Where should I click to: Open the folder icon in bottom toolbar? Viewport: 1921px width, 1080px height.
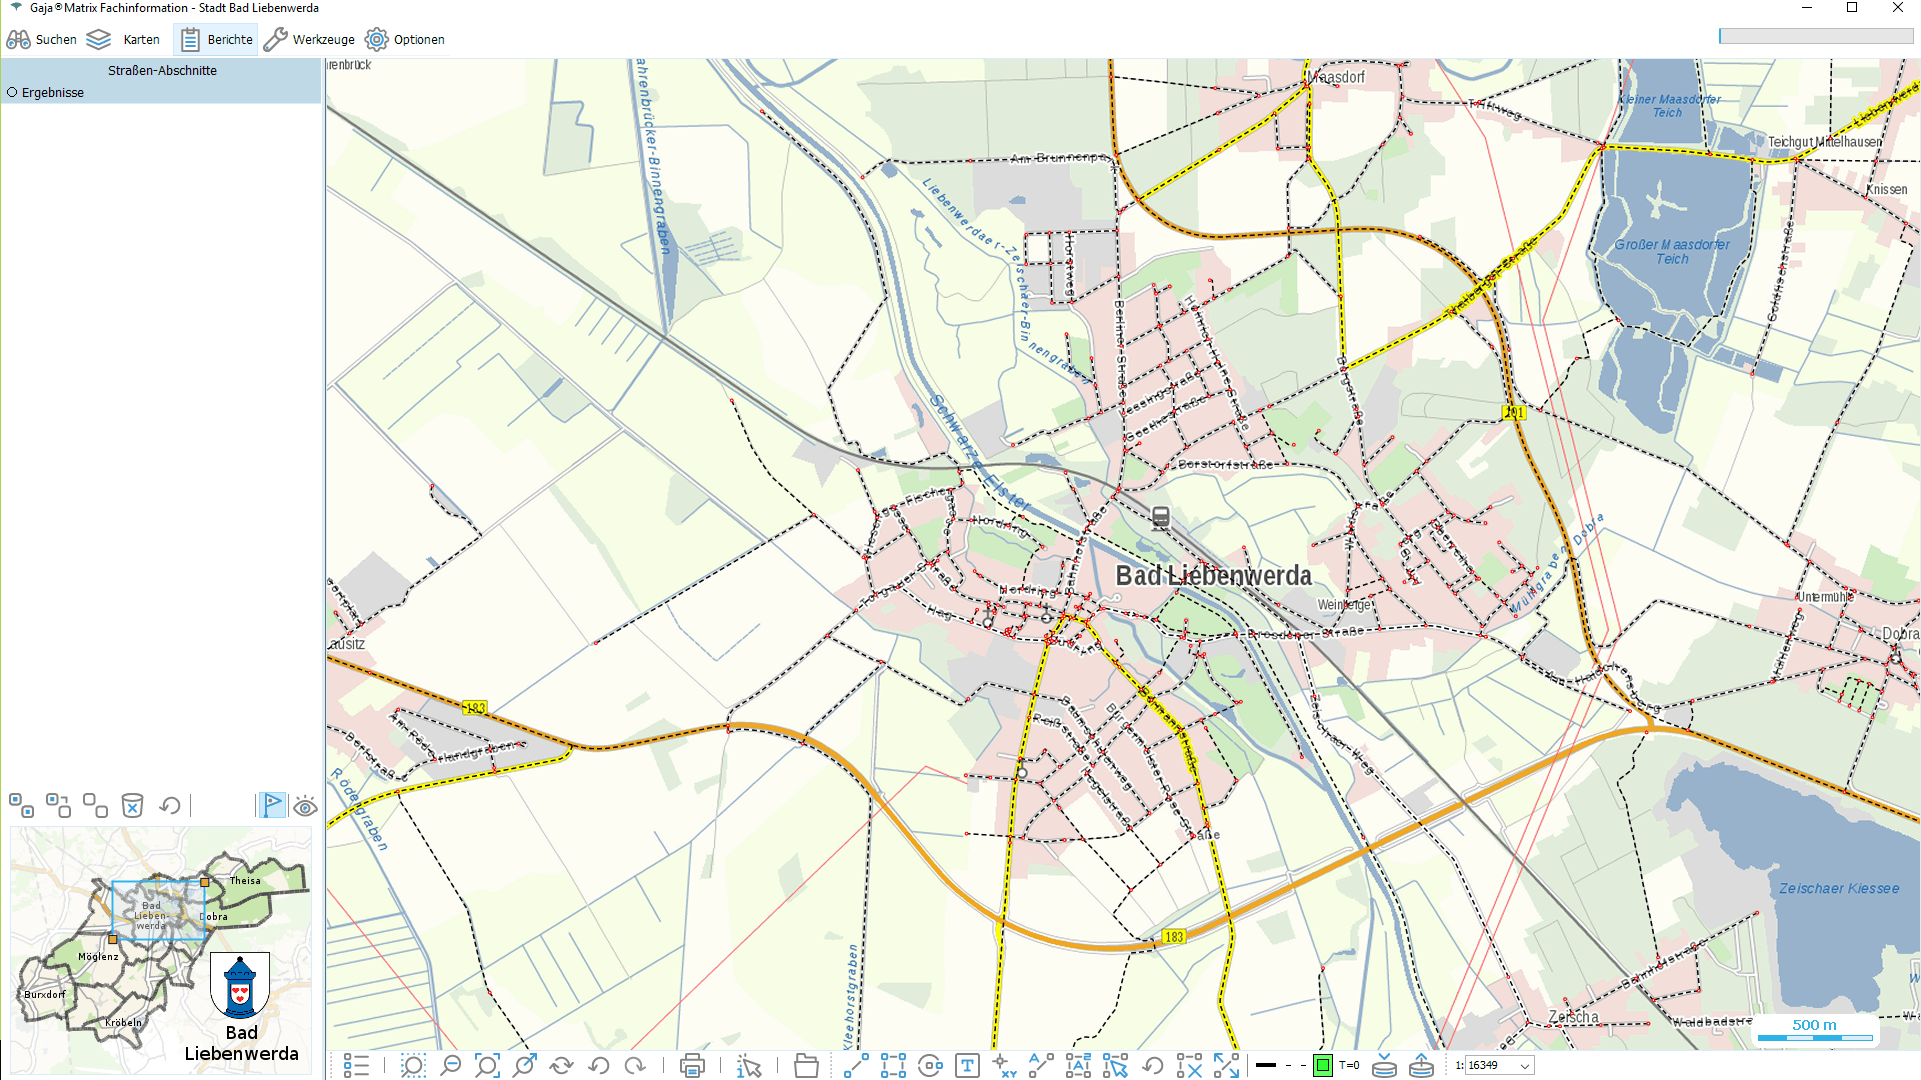pos(806,1066)
